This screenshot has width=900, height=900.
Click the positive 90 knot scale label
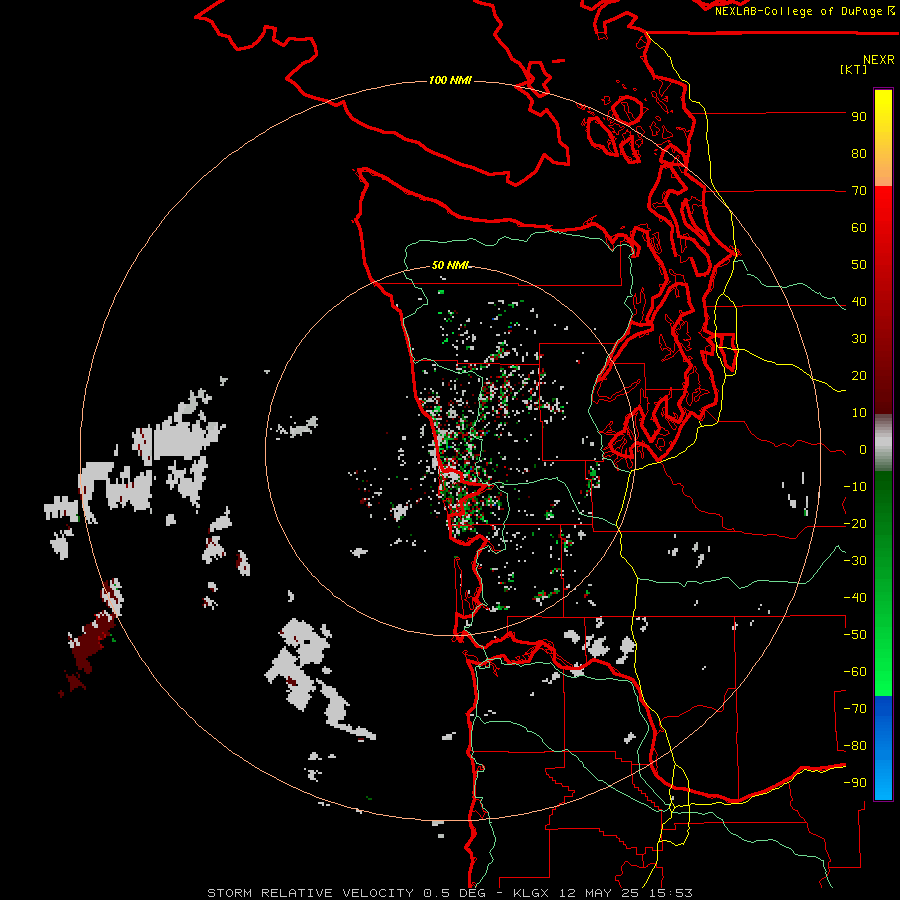859,117
